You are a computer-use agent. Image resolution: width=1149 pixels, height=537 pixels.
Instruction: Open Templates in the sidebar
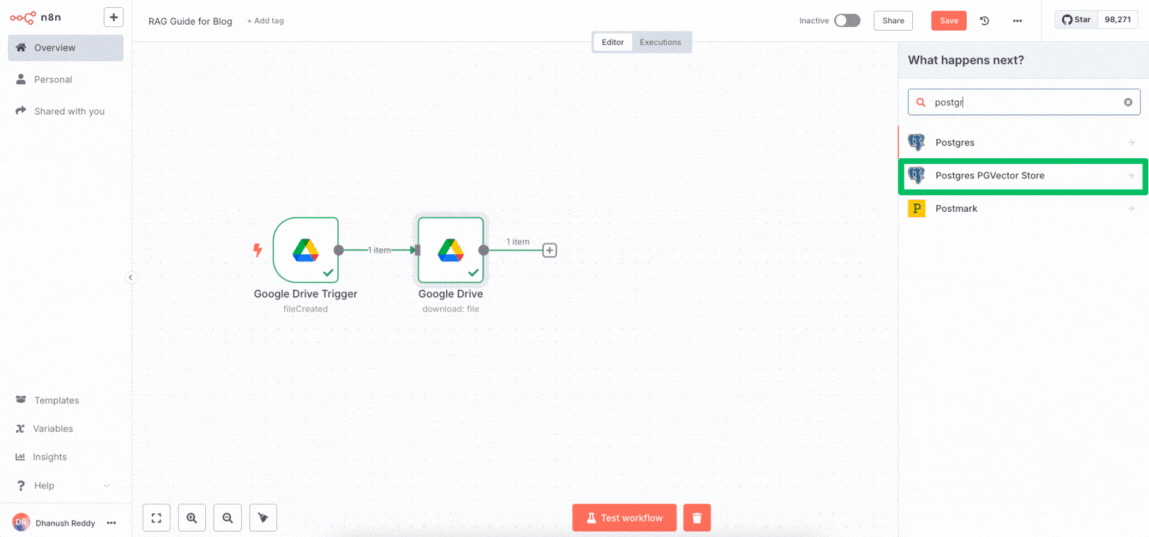56,400
